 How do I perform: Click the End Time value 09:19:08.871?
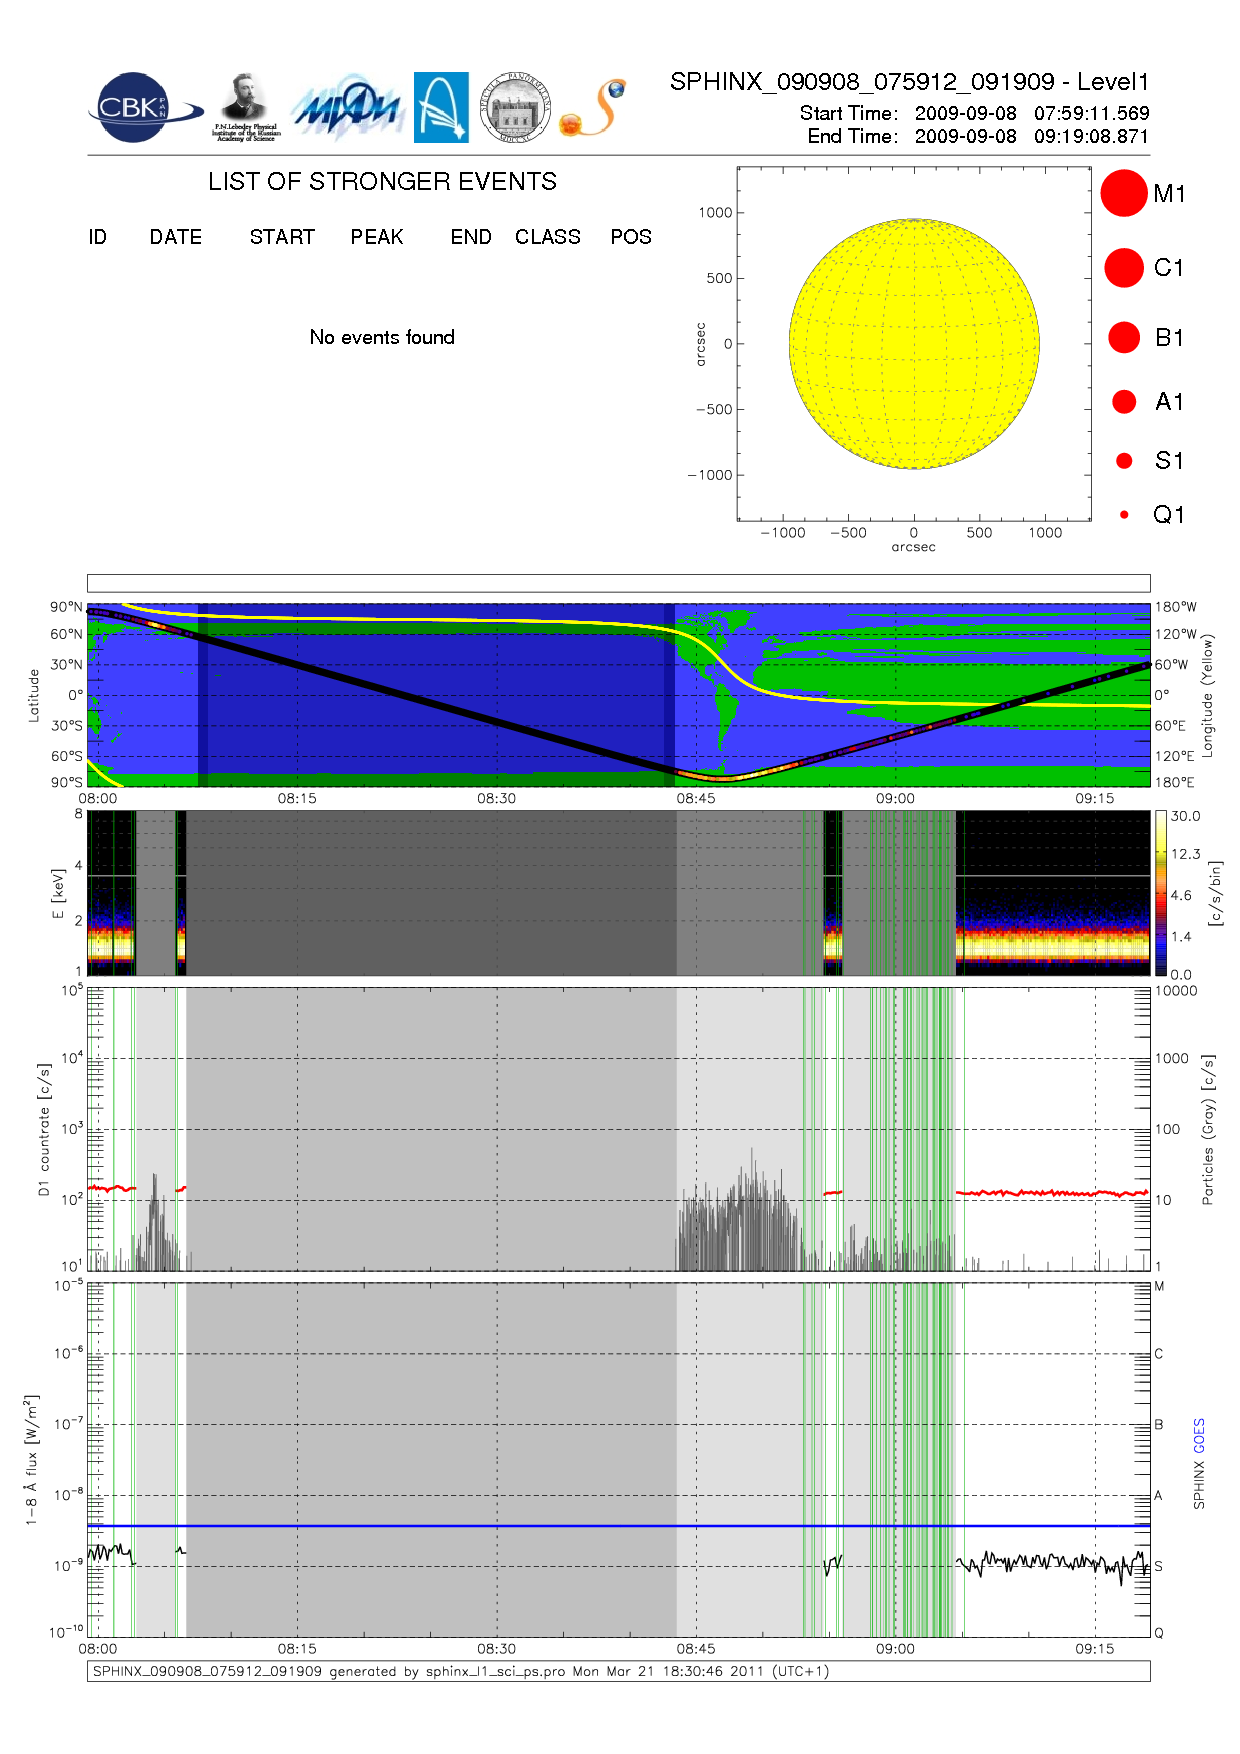[x=1092, y=136]
